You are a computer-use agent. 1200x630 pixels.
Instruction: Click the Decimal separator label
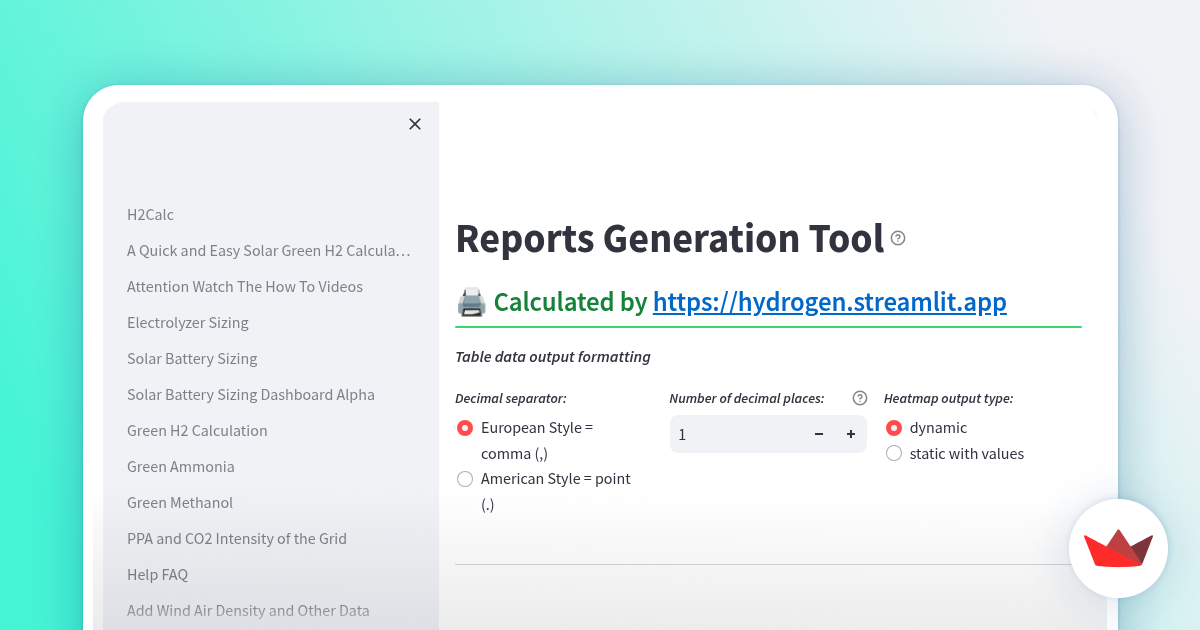click(511, 398)
